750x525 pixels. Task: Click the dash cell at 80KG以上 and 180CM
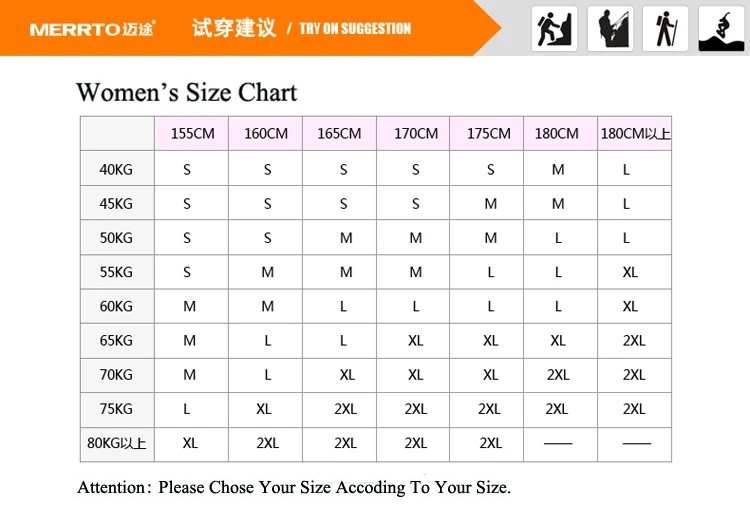point(558,444)
